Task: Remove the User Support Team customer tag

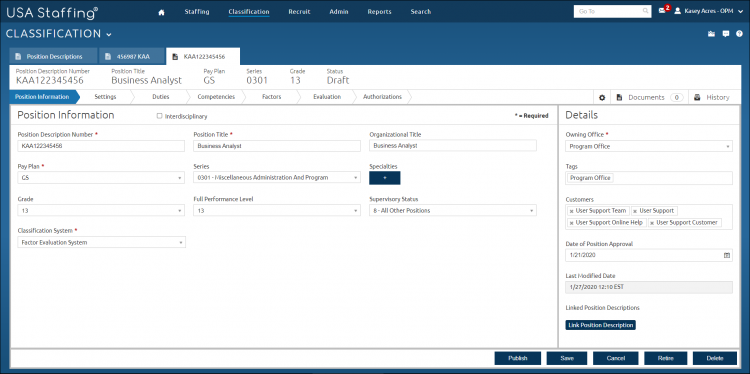Action: 571,211
